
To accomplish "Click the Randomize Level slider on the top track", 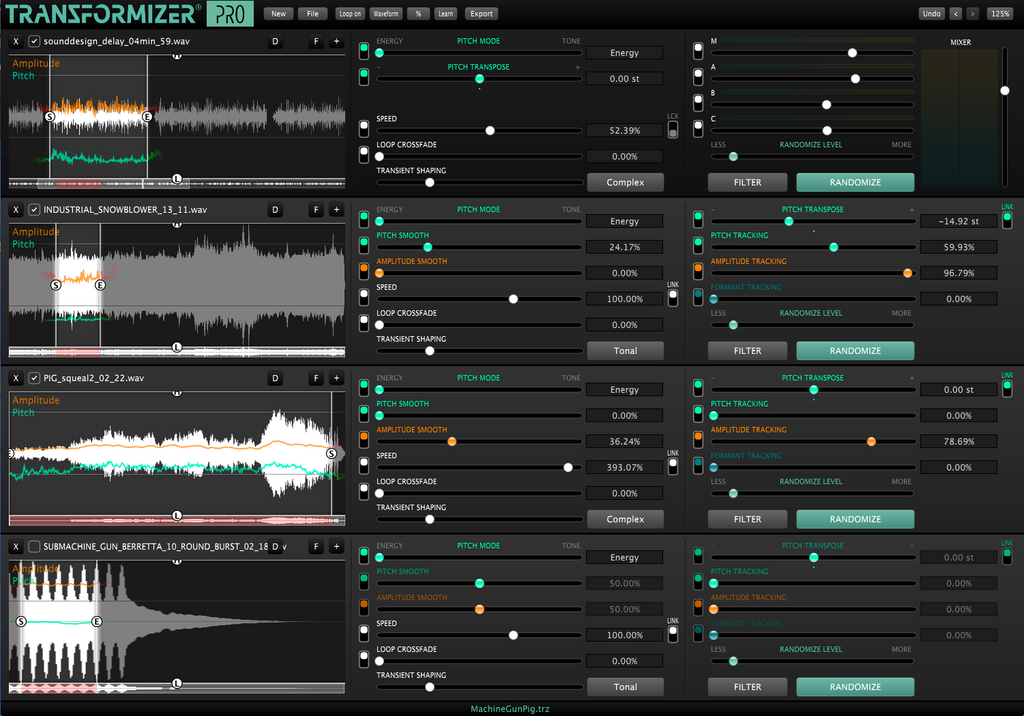I will point(731,156).
